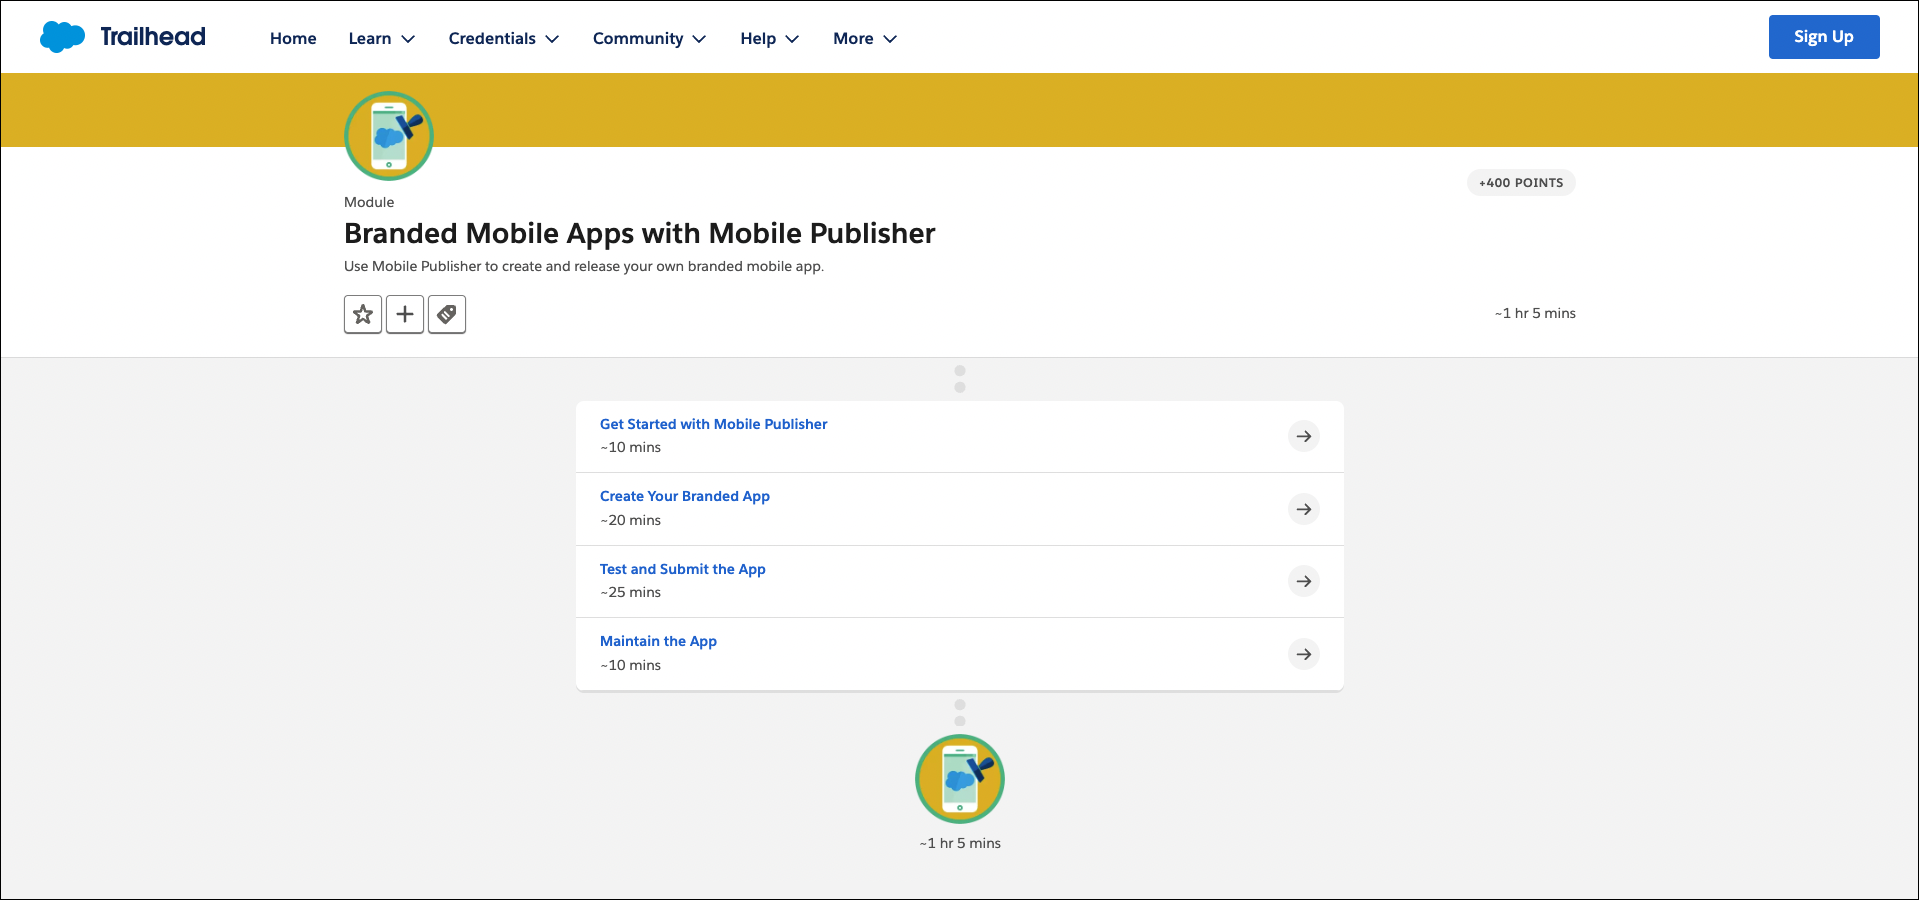Click the module badge in the header
The image size is (1919, 900).
point(389,136)
